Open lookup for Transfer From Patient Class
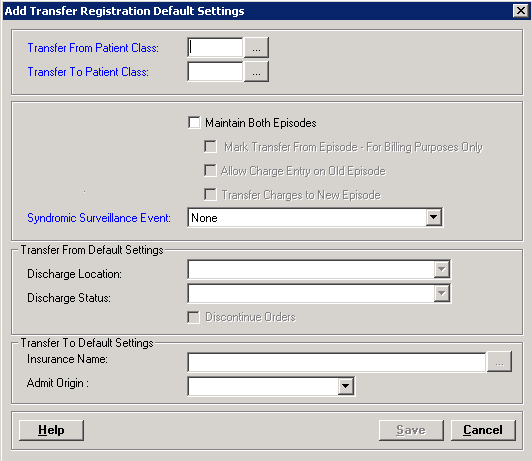 (256, 48)
